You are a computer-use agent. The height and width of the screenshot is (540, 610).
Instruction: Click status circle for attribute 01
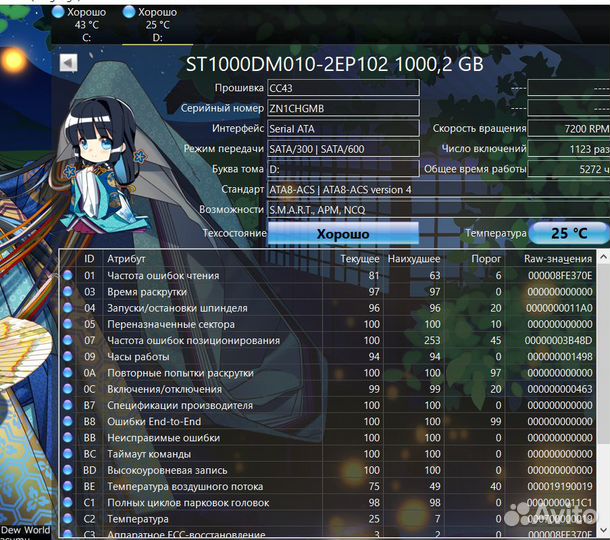(x=68, y=275)
